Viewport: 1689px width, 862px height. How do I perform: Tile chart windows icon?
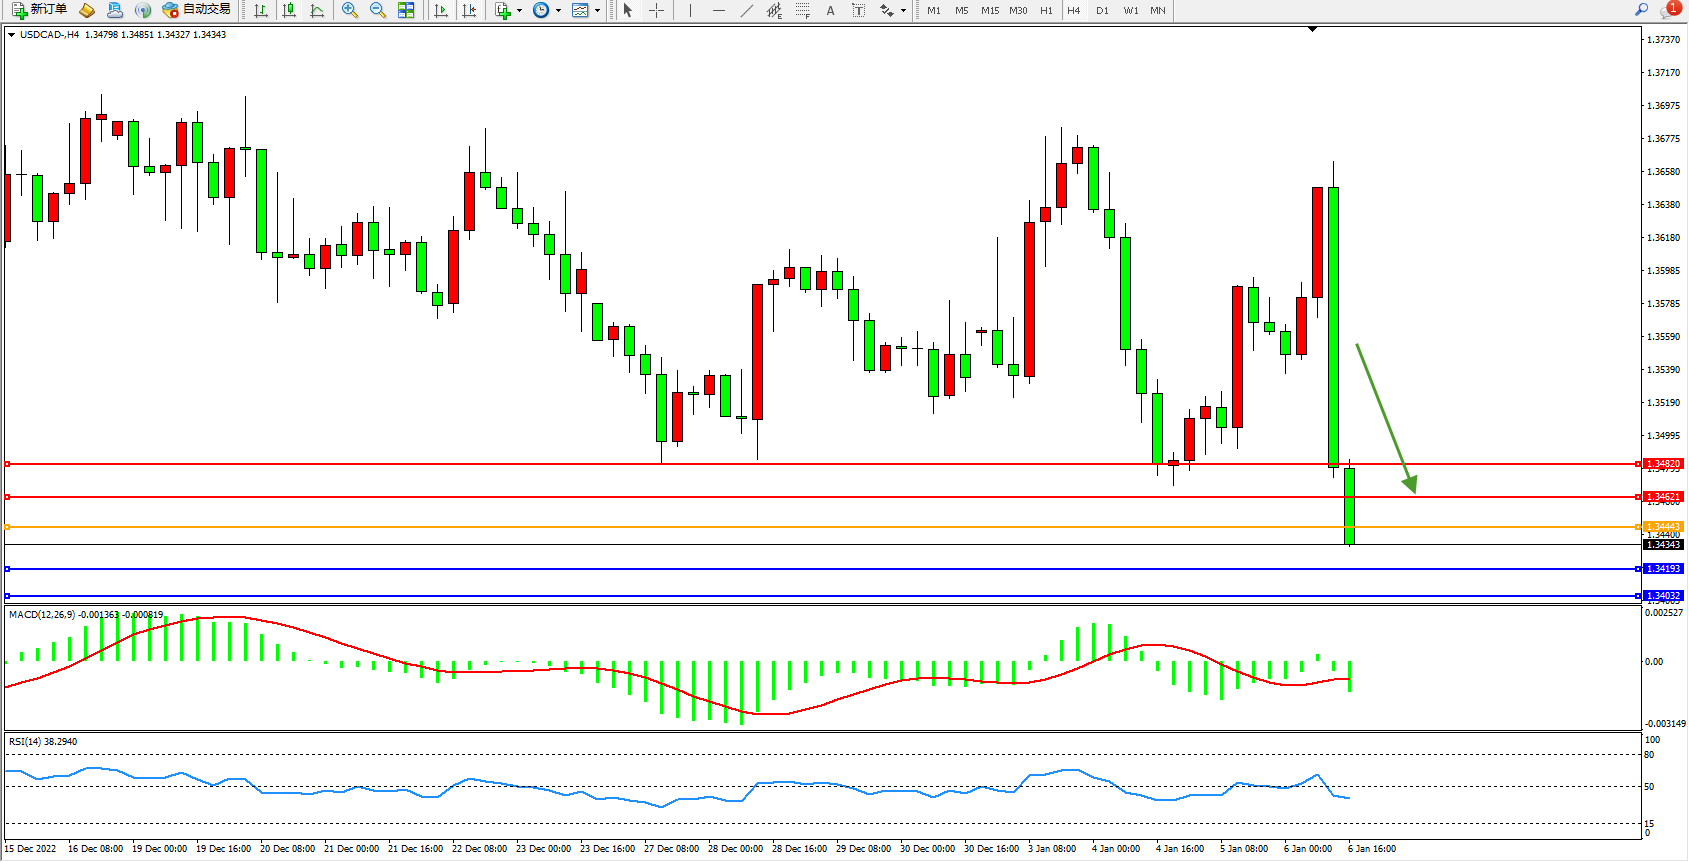pyautogui.click(x=406, y=10)
